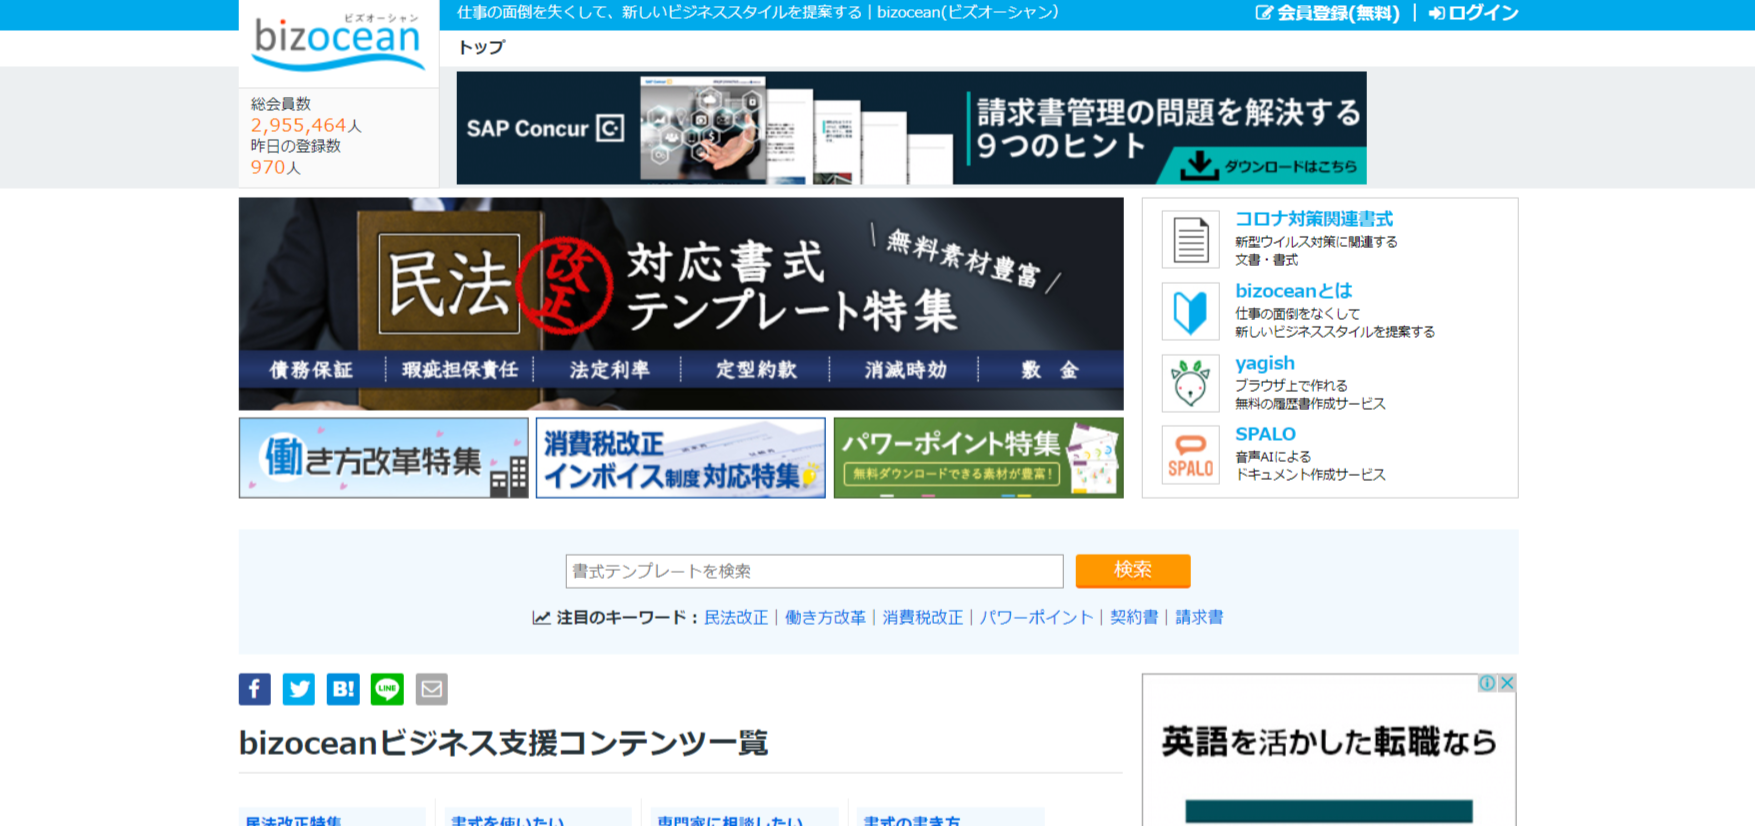Click the Hatena Bookmark B! icon
This screenshot has width=1755, height=826.
click(343, 689)
